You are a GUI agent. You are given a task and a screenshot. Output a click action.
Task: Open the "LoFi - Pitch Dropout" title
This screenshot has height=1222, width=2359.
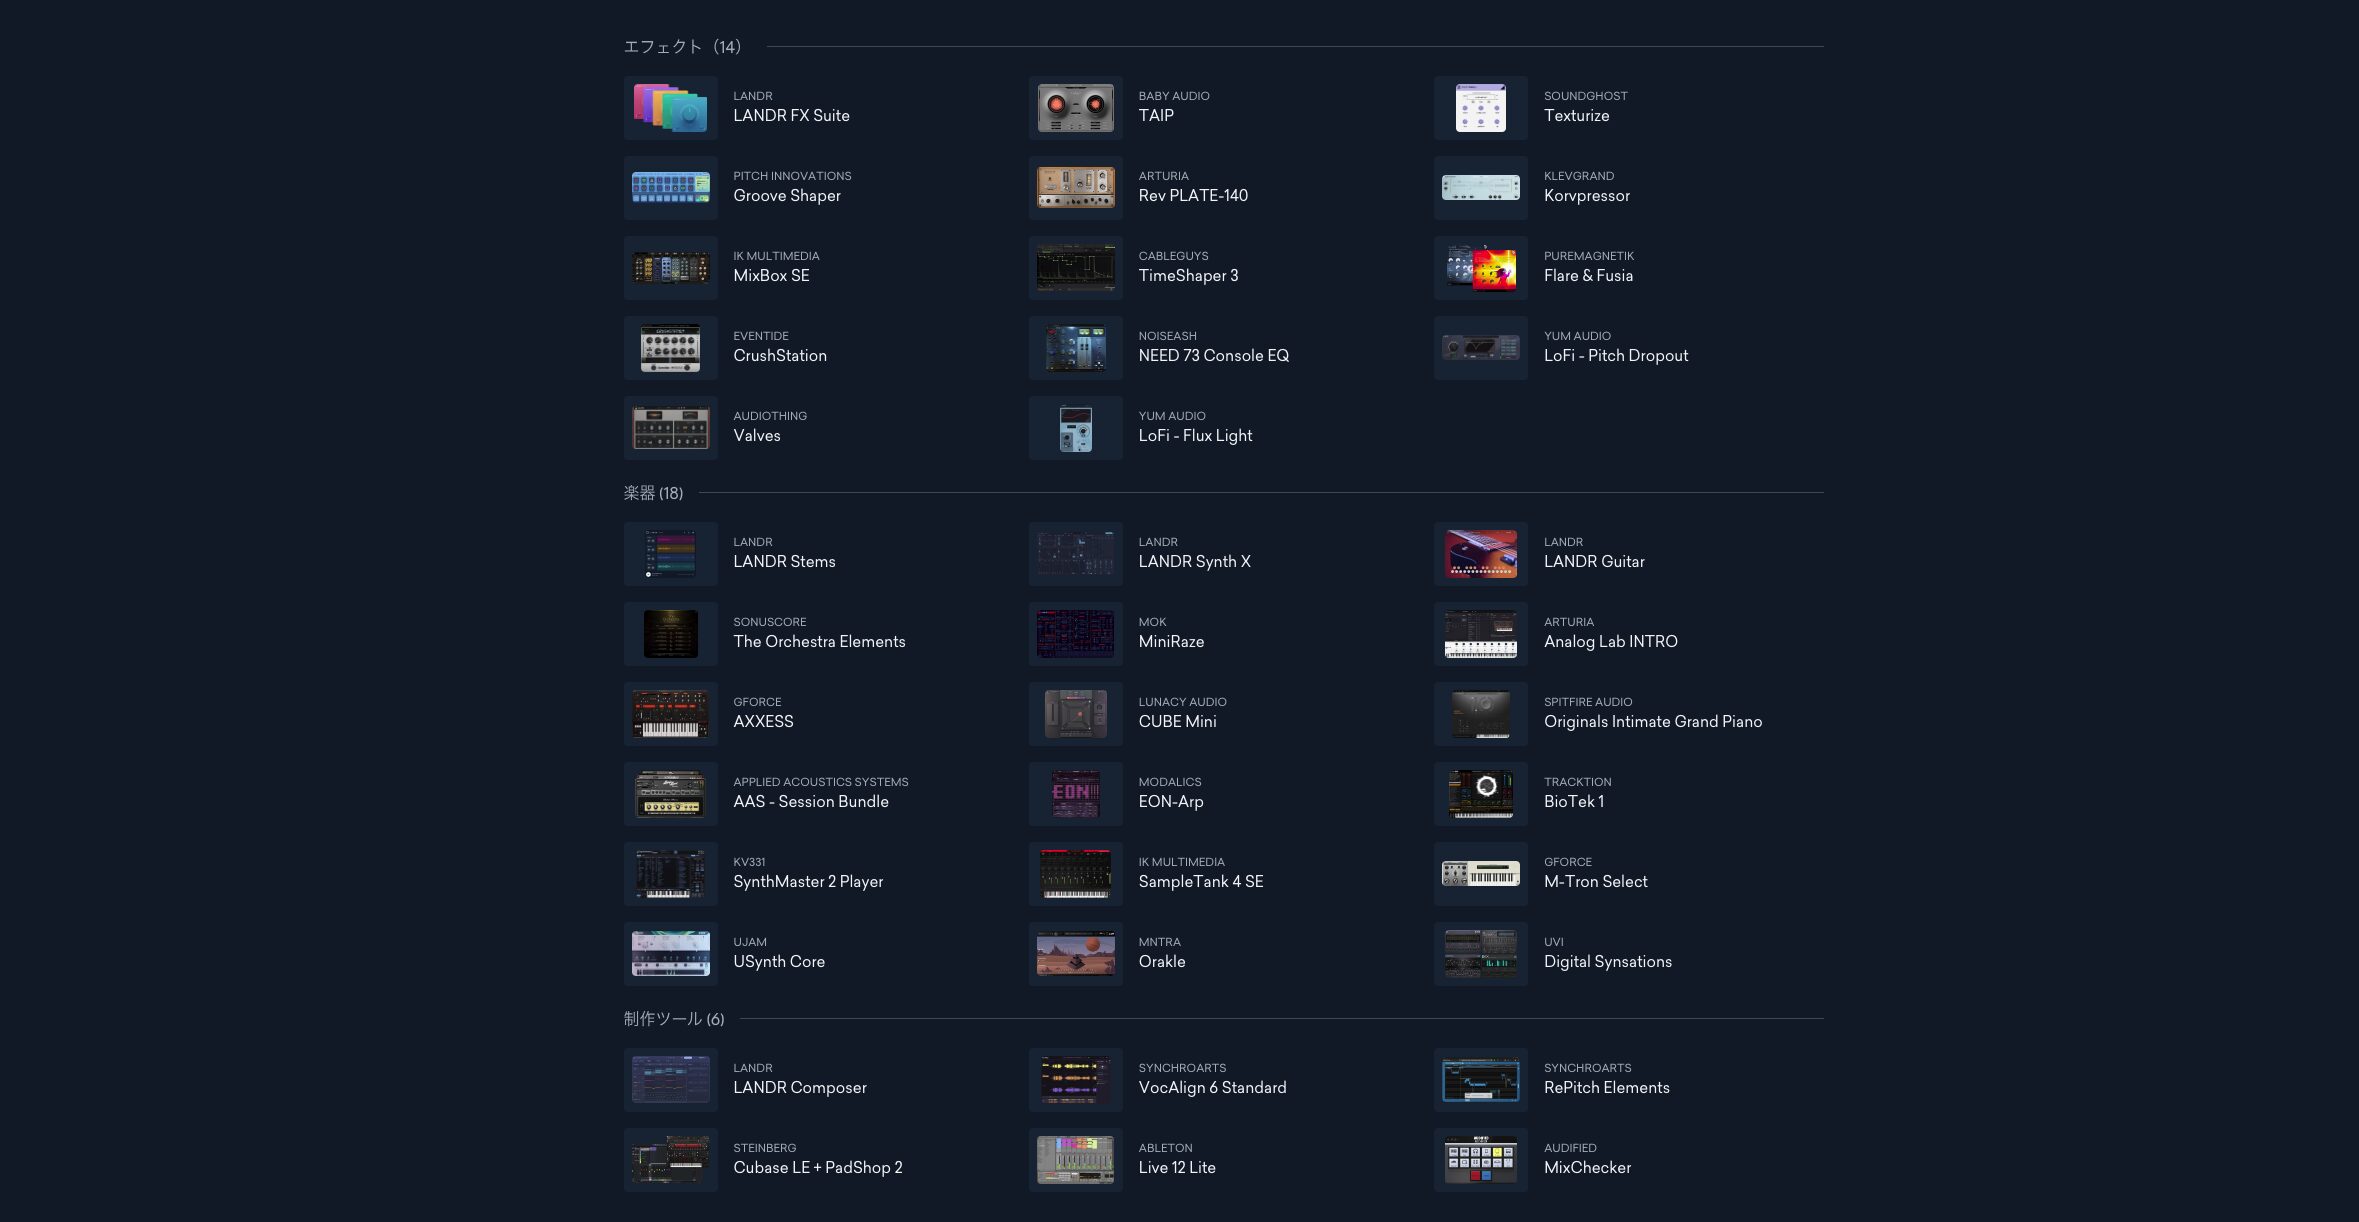point(1615,356)
